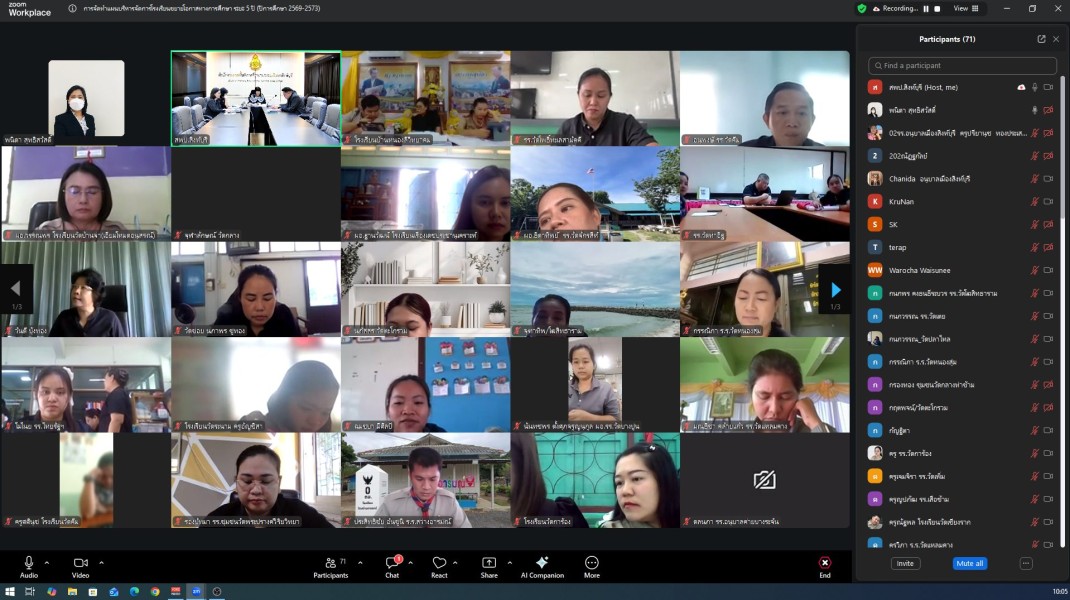Pause the cloud recording
Image resolution: width=1070 pixels, height=600 pixels.
pos(926,8)
